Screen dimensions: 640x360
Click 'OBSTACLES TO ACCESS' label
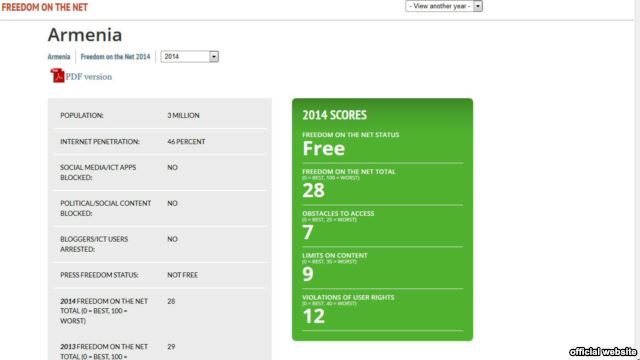pos(338,213)
